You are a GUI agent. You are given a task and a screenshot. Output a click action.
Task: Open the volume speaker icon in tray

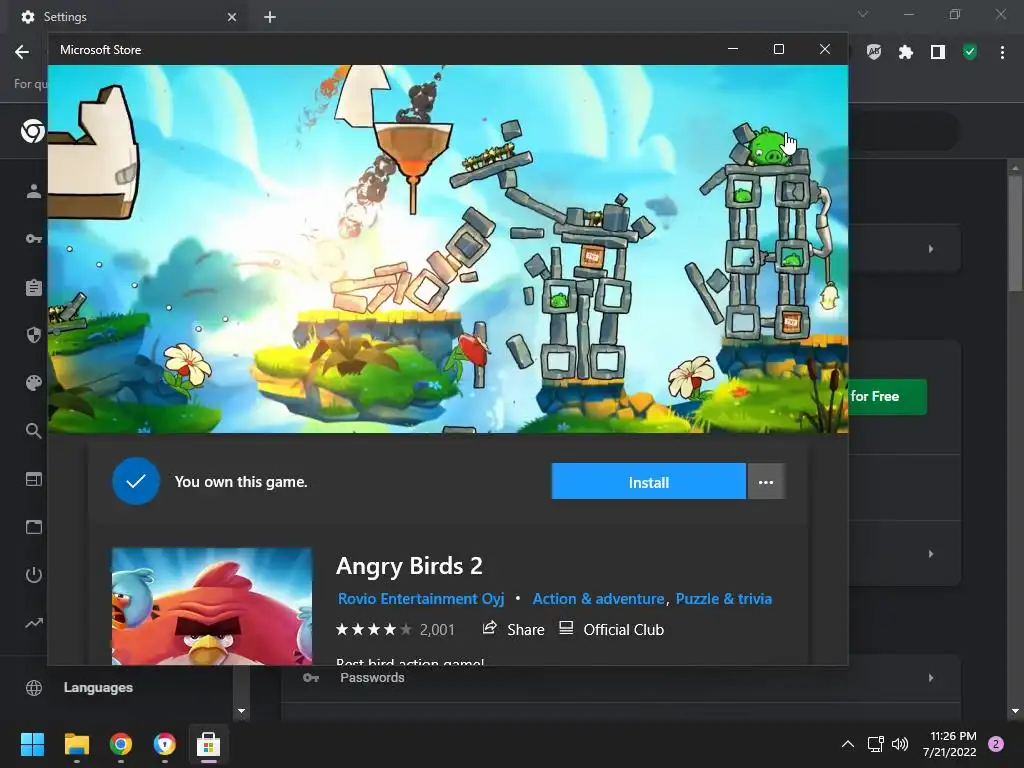pos(900,744)
